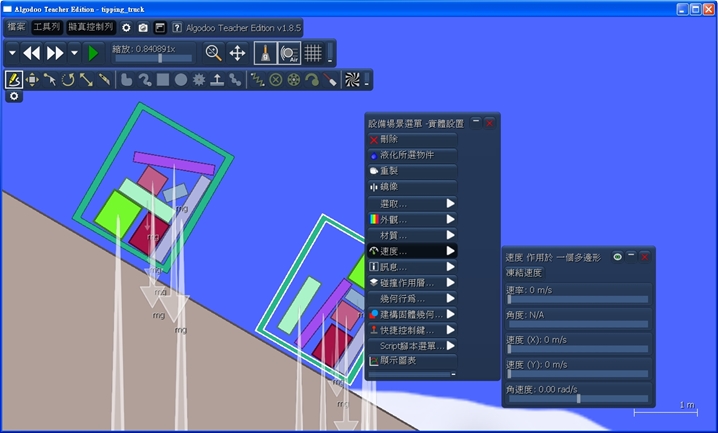This screenshot has width=718, height=433.
Task: Select the Circle shape tool
Action: [180, 79]
